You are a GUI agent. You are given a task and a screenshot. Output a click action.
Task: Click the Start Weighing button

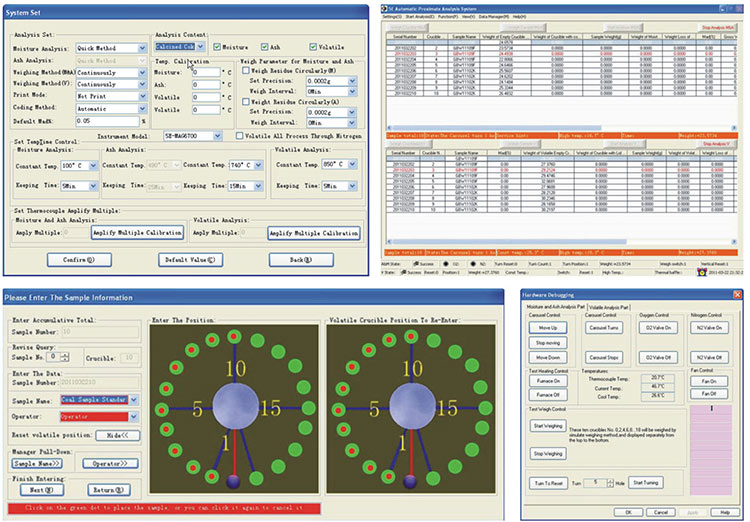548,426
